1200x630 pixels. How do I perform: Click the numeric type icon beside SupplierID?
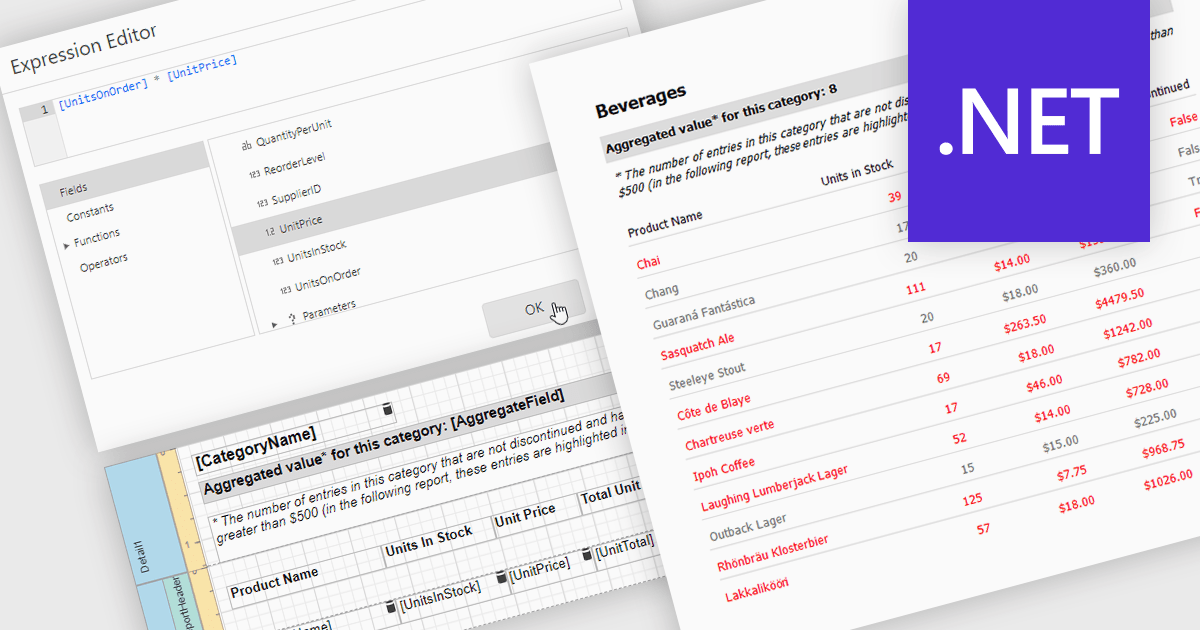[x=262, y=203]
